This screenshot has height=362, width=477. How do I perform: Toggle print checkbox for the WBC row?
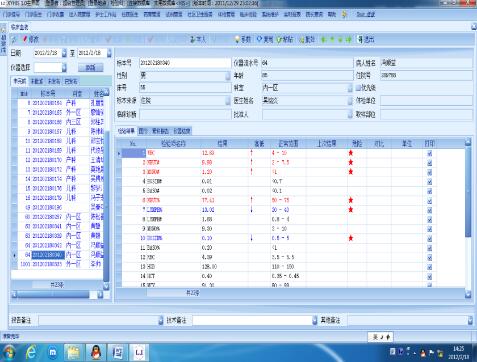click(x=429, y=153)
